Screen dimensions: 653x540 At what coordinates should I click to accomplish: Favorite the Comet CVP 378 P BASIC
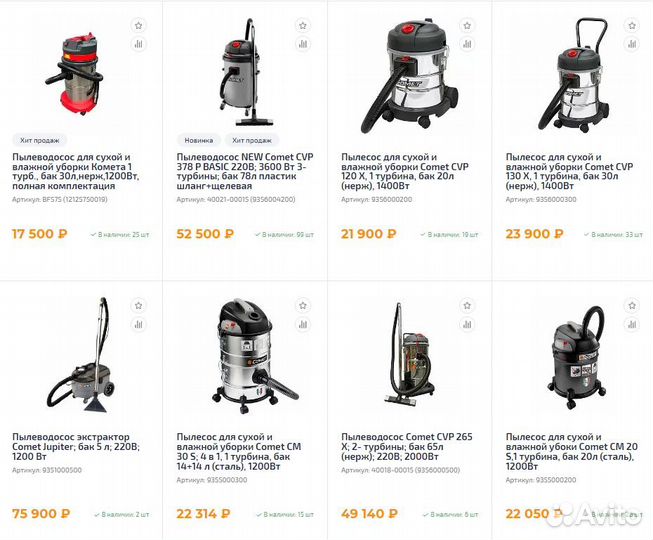click(x=303, y=25)
